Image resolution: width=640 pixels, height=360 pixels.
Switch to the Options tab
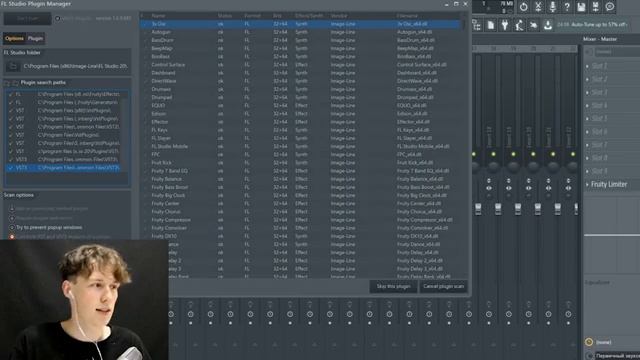click(x=14, y=38)
